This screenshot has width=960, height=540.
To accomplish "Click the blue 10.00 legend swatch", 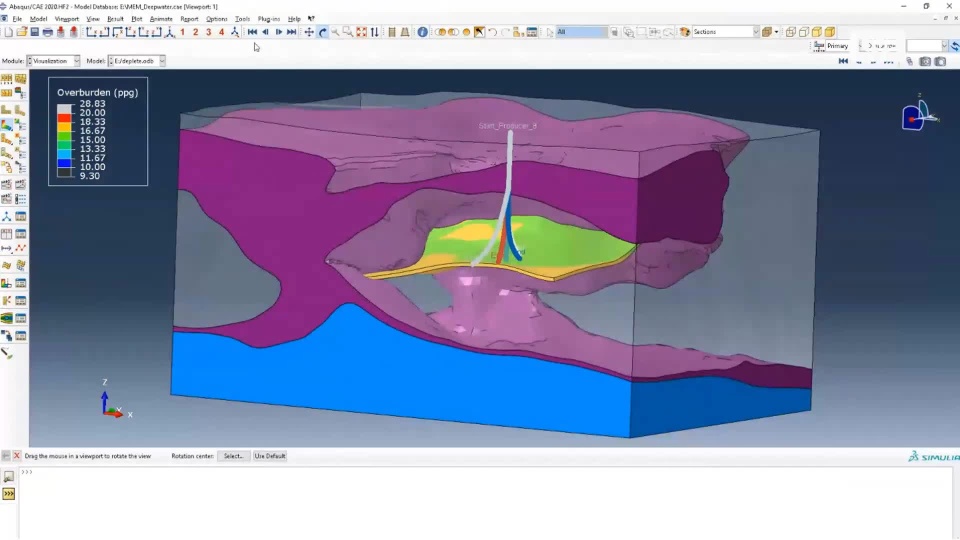I will 65,163.
